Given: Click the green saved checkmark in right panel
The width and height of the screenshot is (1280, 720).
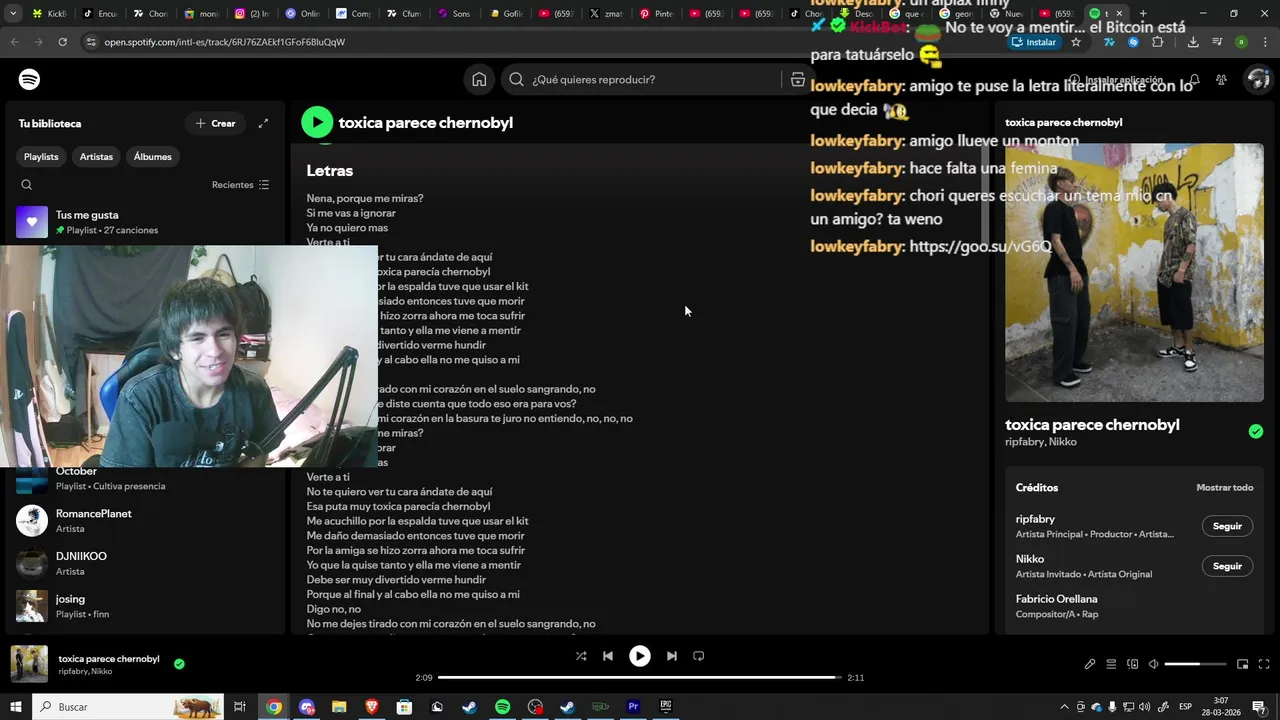Looking at the screenshot, I should pos(1256,431).
